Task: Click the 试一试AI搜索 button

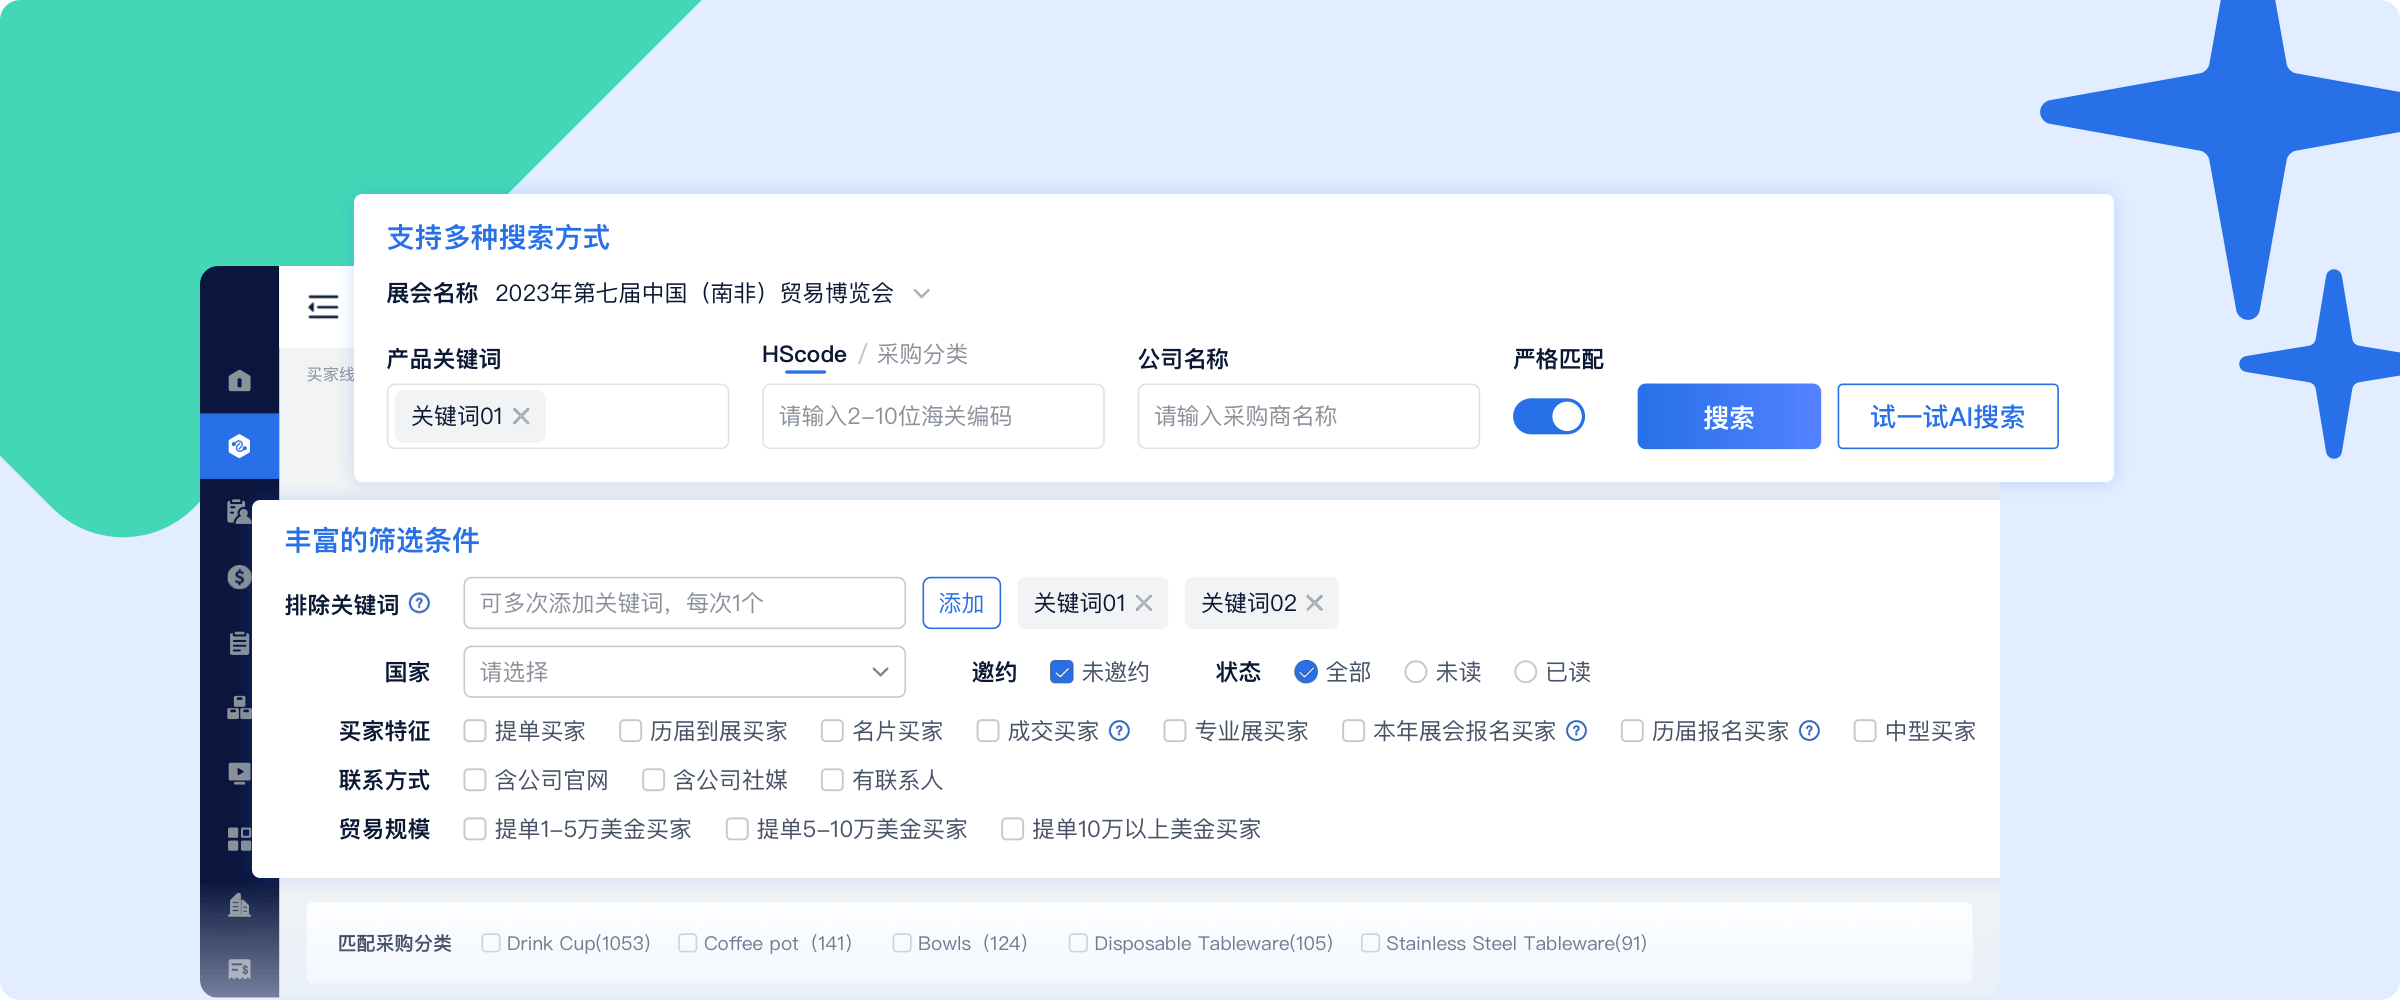Action: (x=1947, y=416)
